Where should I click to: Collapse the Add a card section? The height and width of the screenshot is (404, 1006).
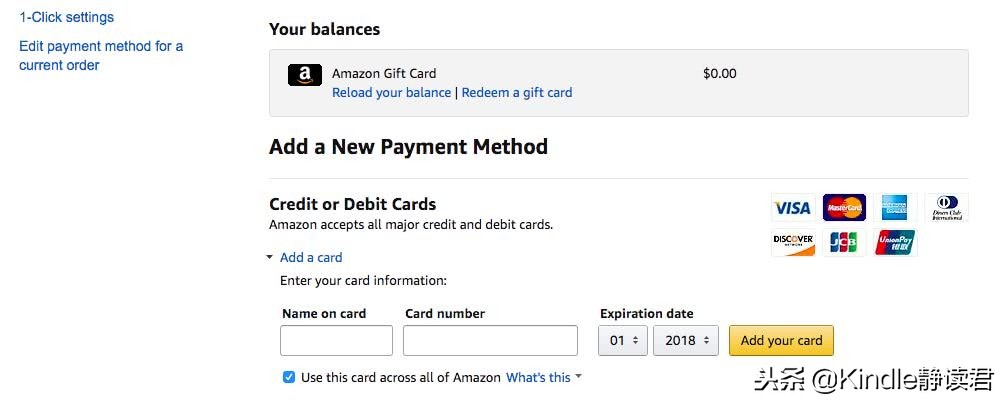(x=310, y=257)
